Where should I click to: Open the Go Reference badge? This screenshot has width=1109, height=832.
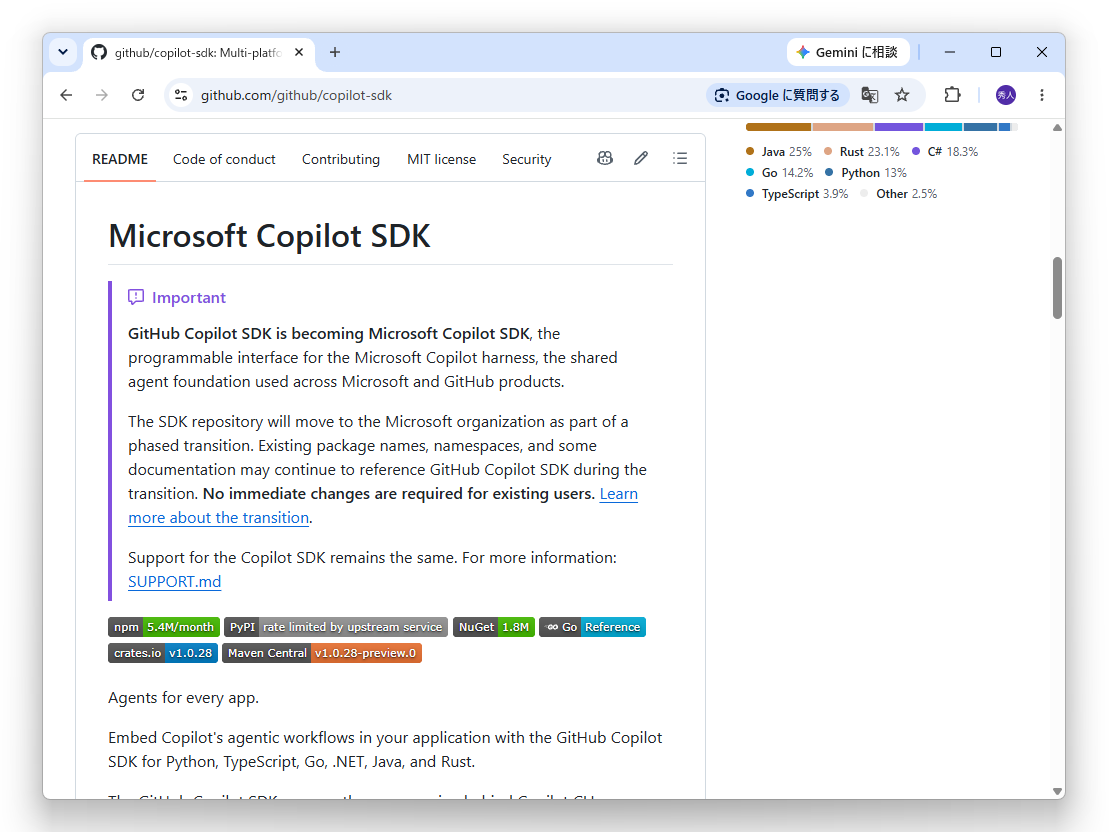(x=593, y=627)
